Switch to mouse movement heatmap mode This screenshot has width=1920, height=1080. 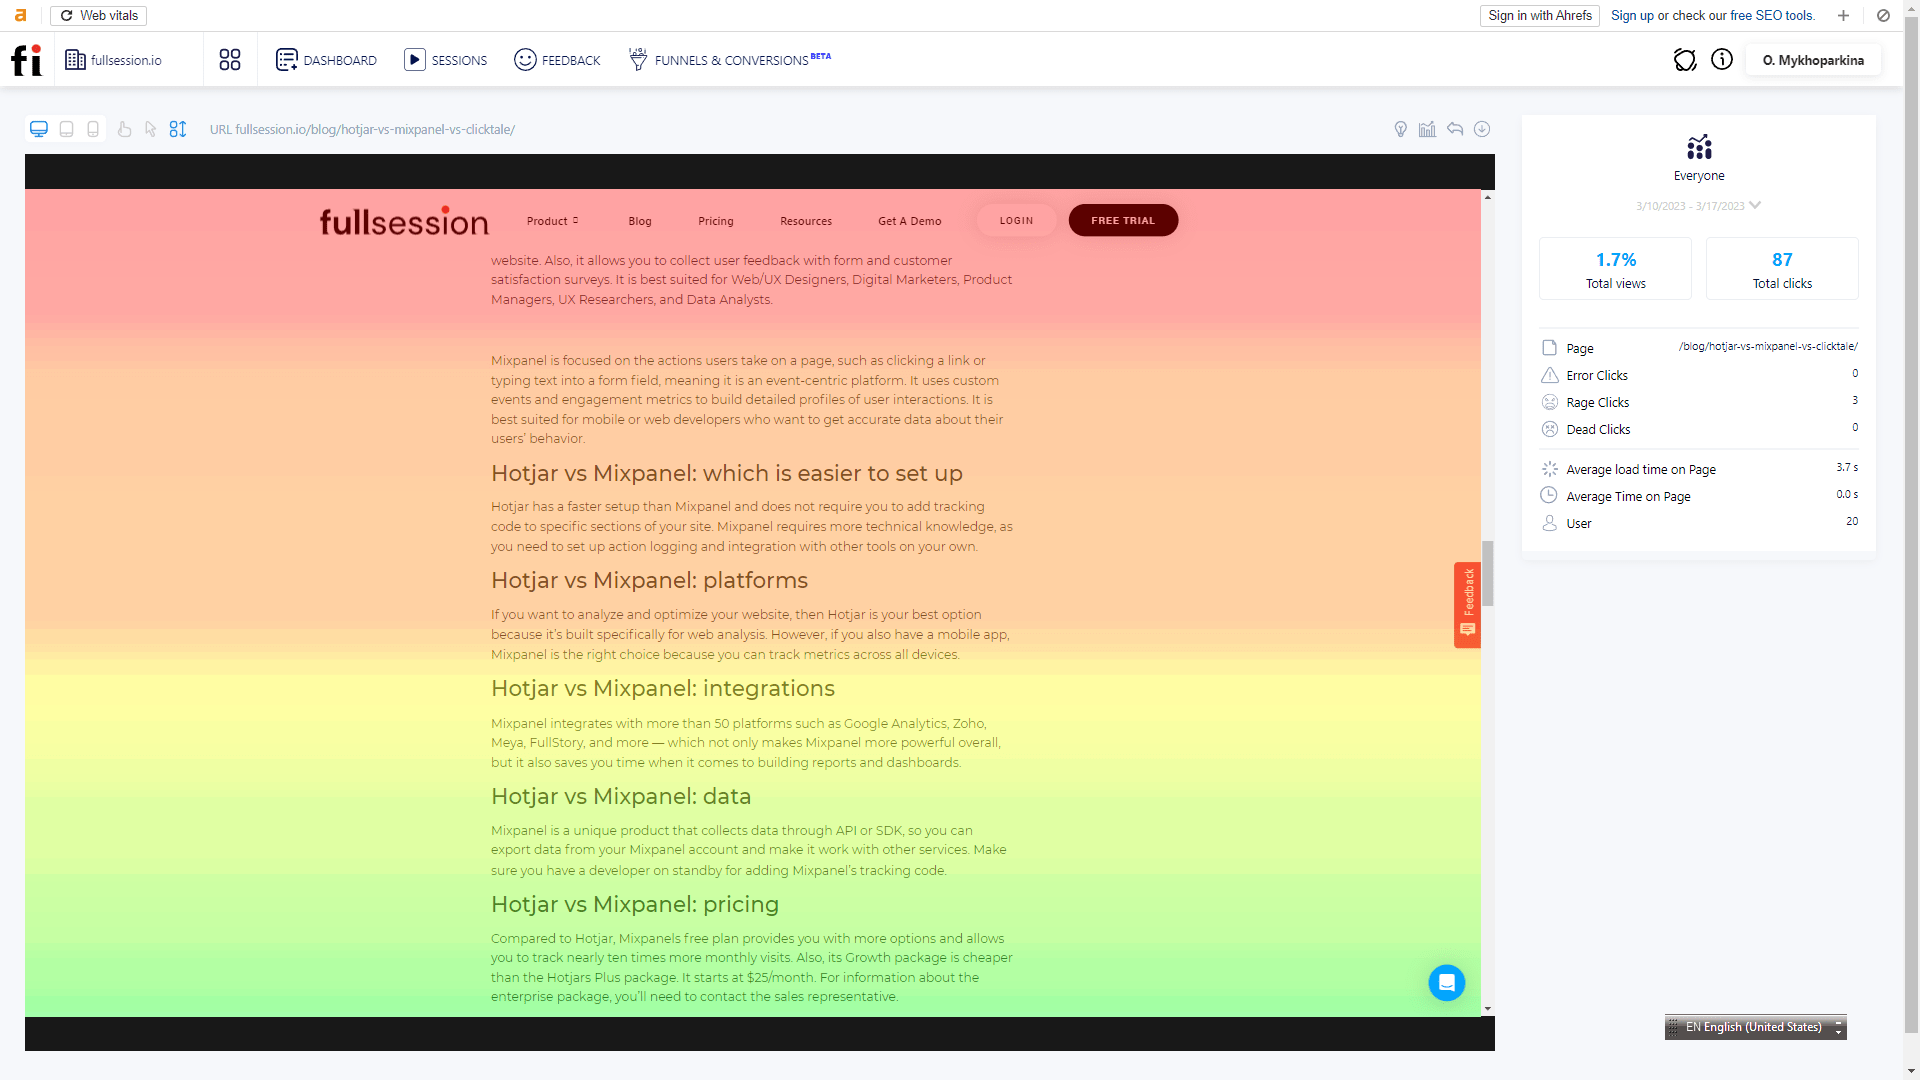point(149,129)
